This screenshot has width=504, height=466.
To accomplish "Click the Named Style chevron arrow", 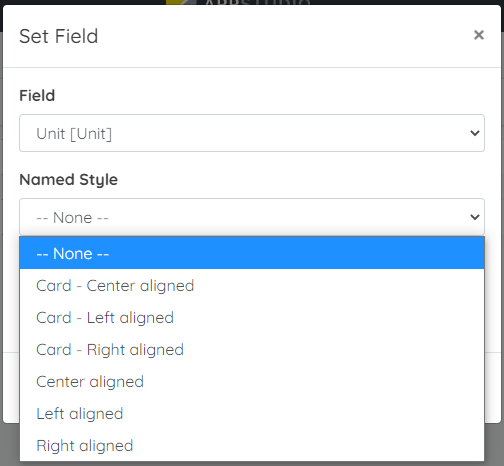I will coord(475,217).
